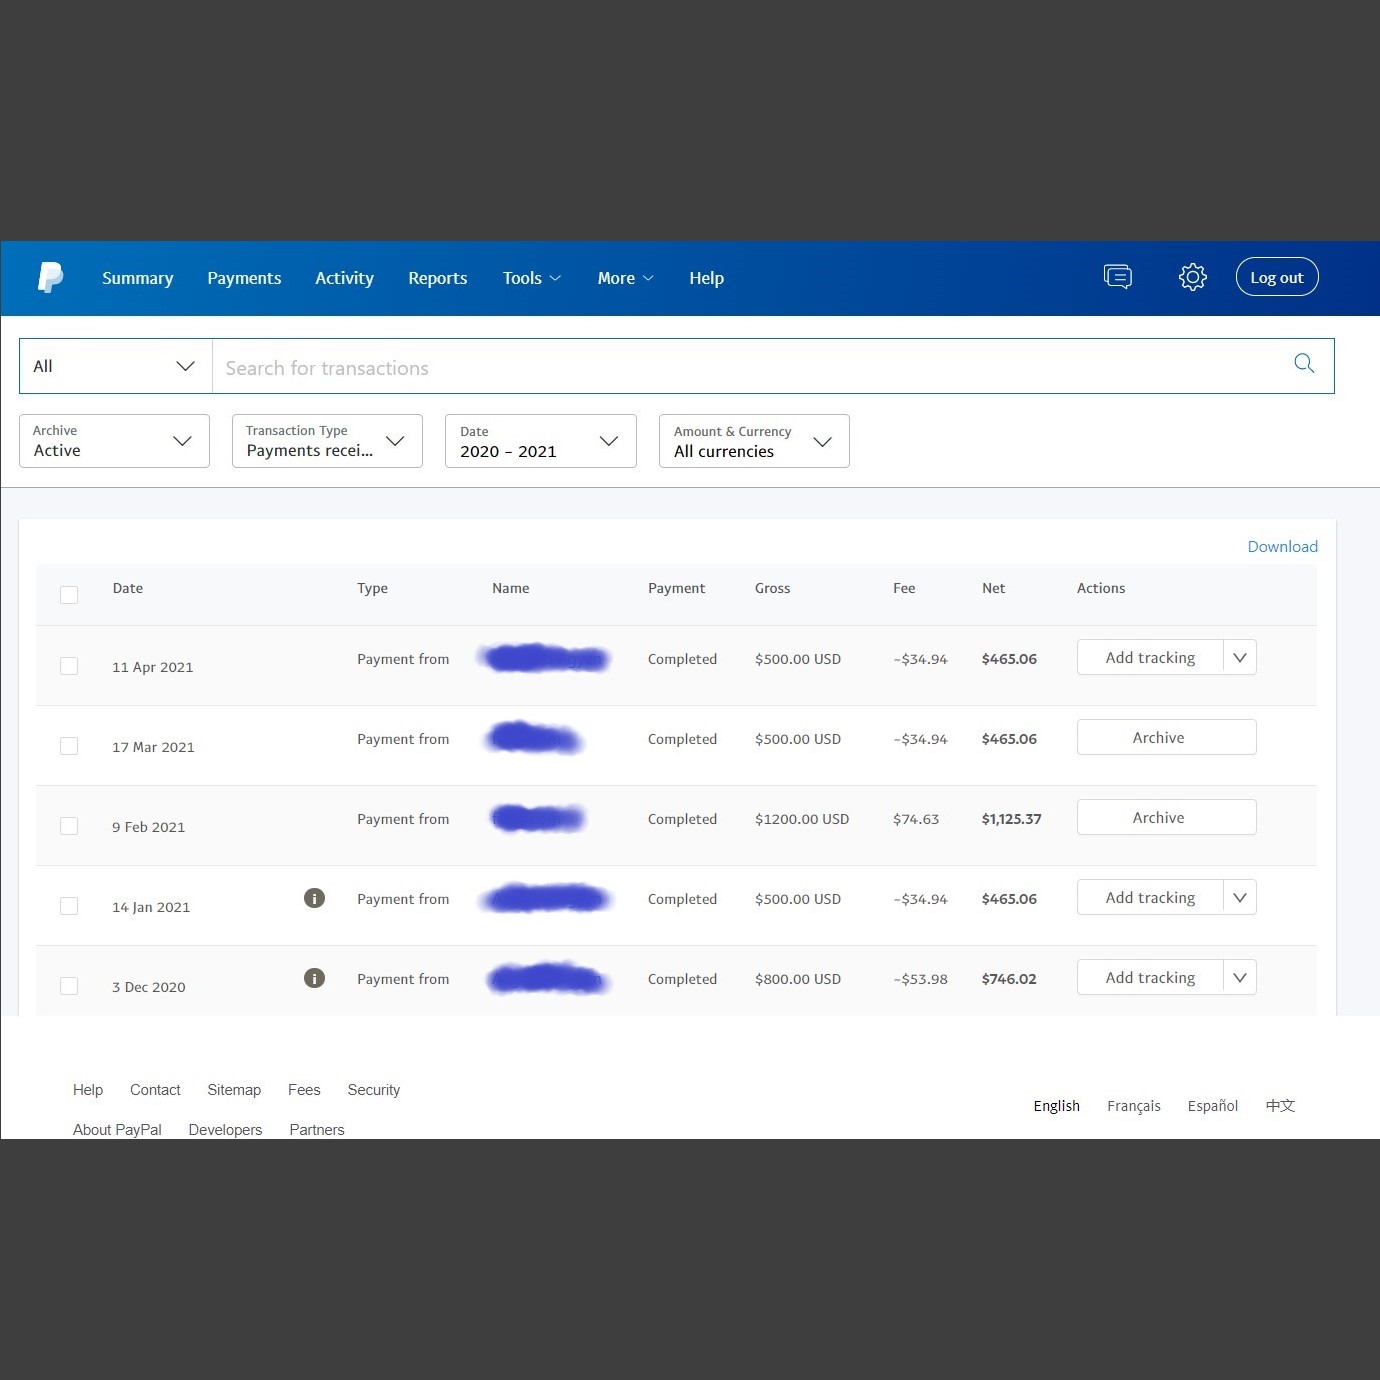Open the Reports tab
This screenshot has width=1380, height=1380.
(438, 278)
